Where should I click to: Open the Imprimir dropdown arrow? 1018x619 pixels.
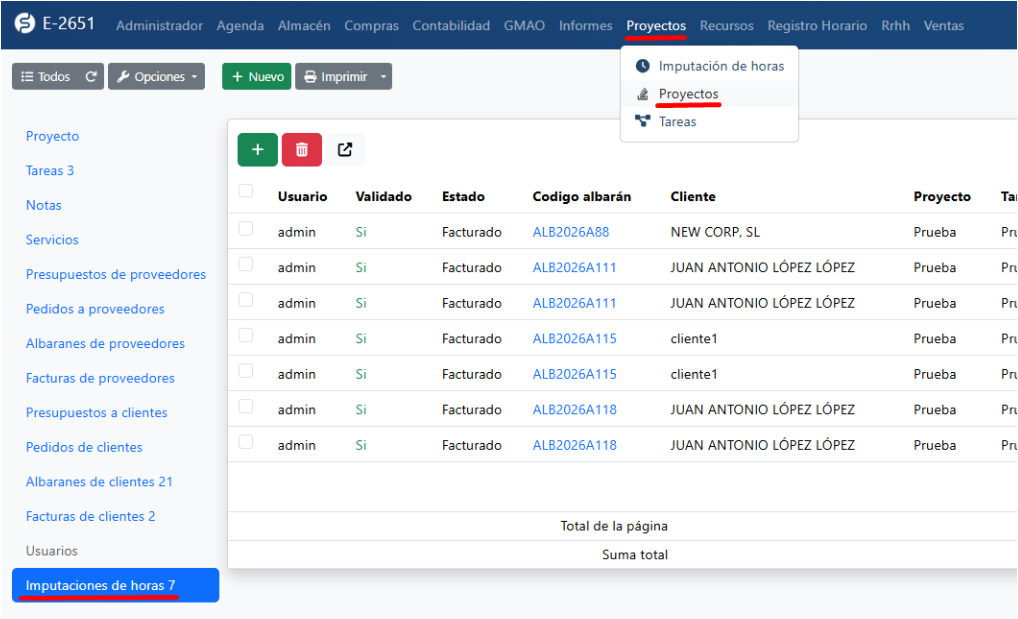point(381,77)
